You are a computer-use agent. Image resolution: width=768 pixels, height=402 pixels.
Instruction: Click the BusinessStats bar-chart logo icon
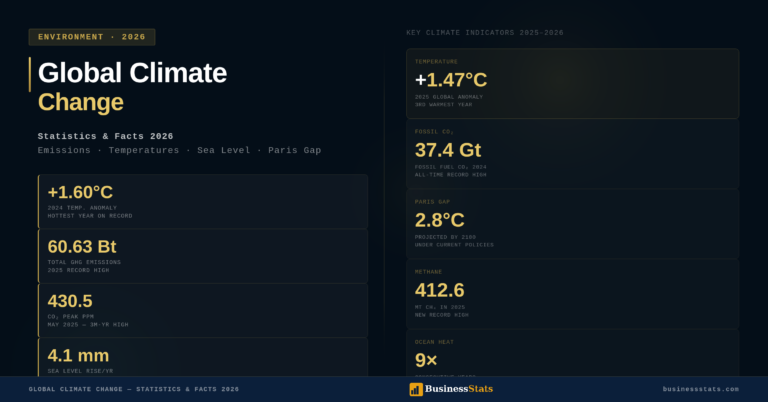416,389
